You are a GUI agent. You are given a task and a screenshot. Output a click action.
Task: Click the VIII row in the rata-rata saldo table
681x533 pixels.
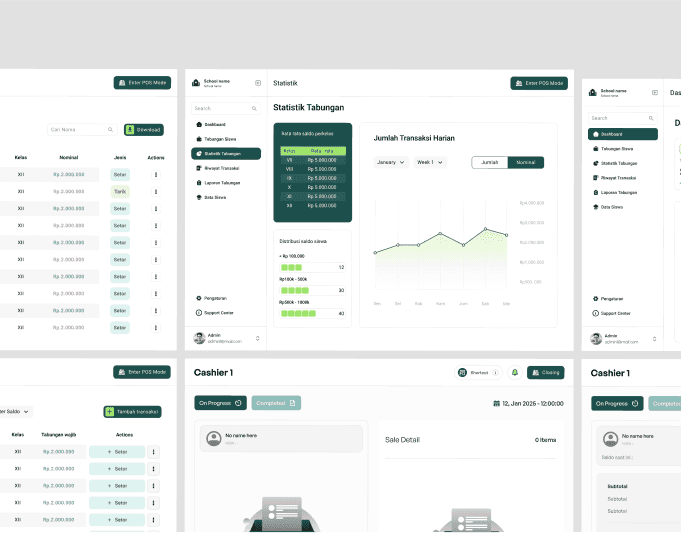tap(313, 169)
